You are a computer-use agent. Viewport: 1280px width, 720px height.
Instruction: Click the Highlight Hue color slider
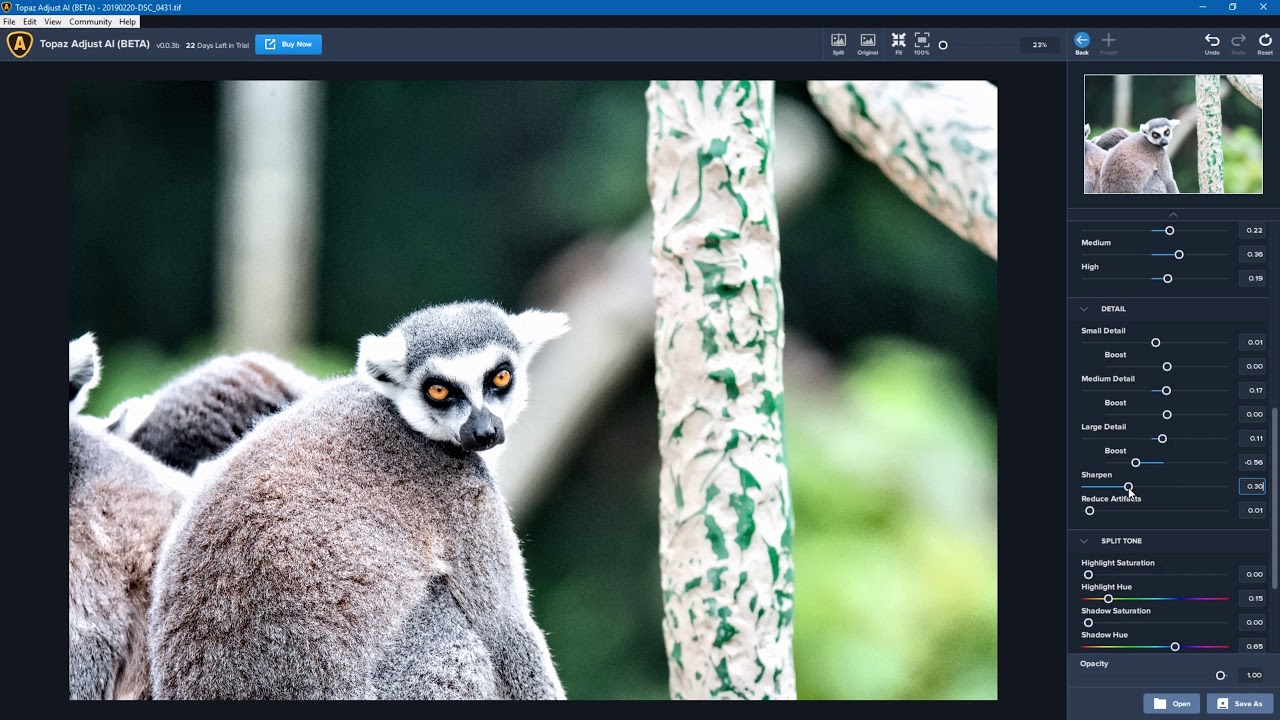(1155, 599)
